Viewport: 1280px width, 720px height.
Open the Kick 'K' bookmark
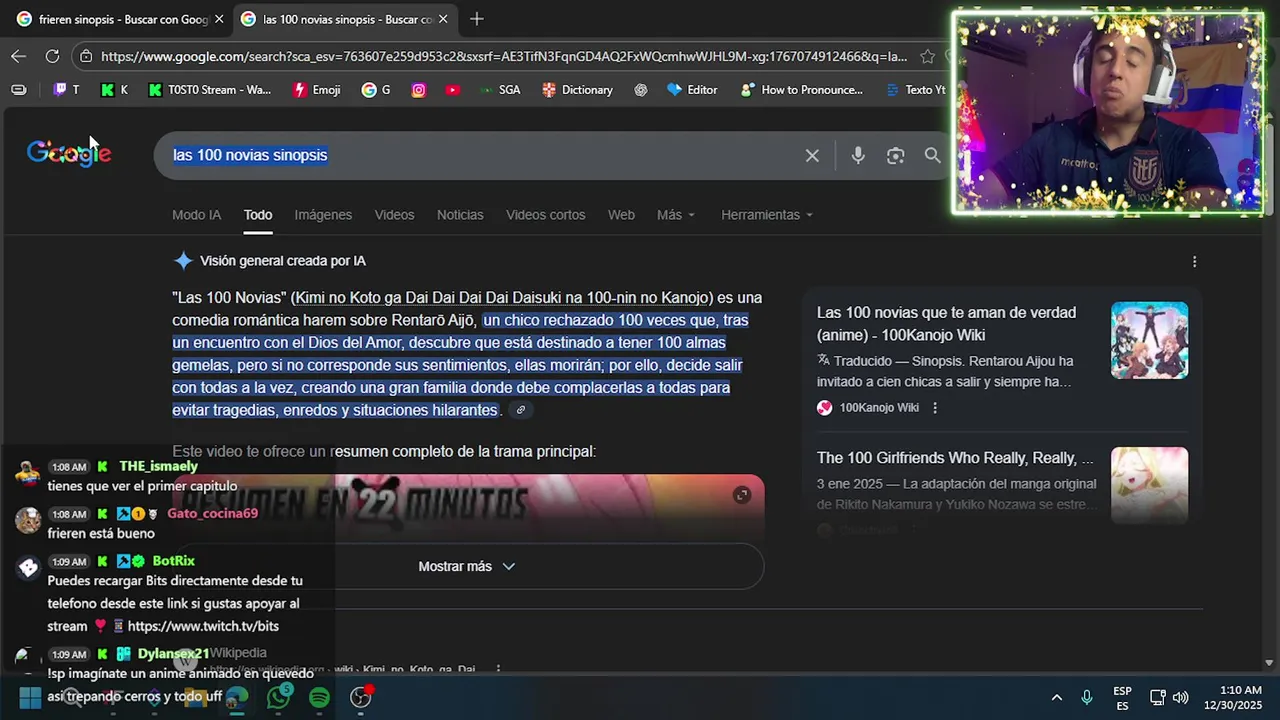114,90
